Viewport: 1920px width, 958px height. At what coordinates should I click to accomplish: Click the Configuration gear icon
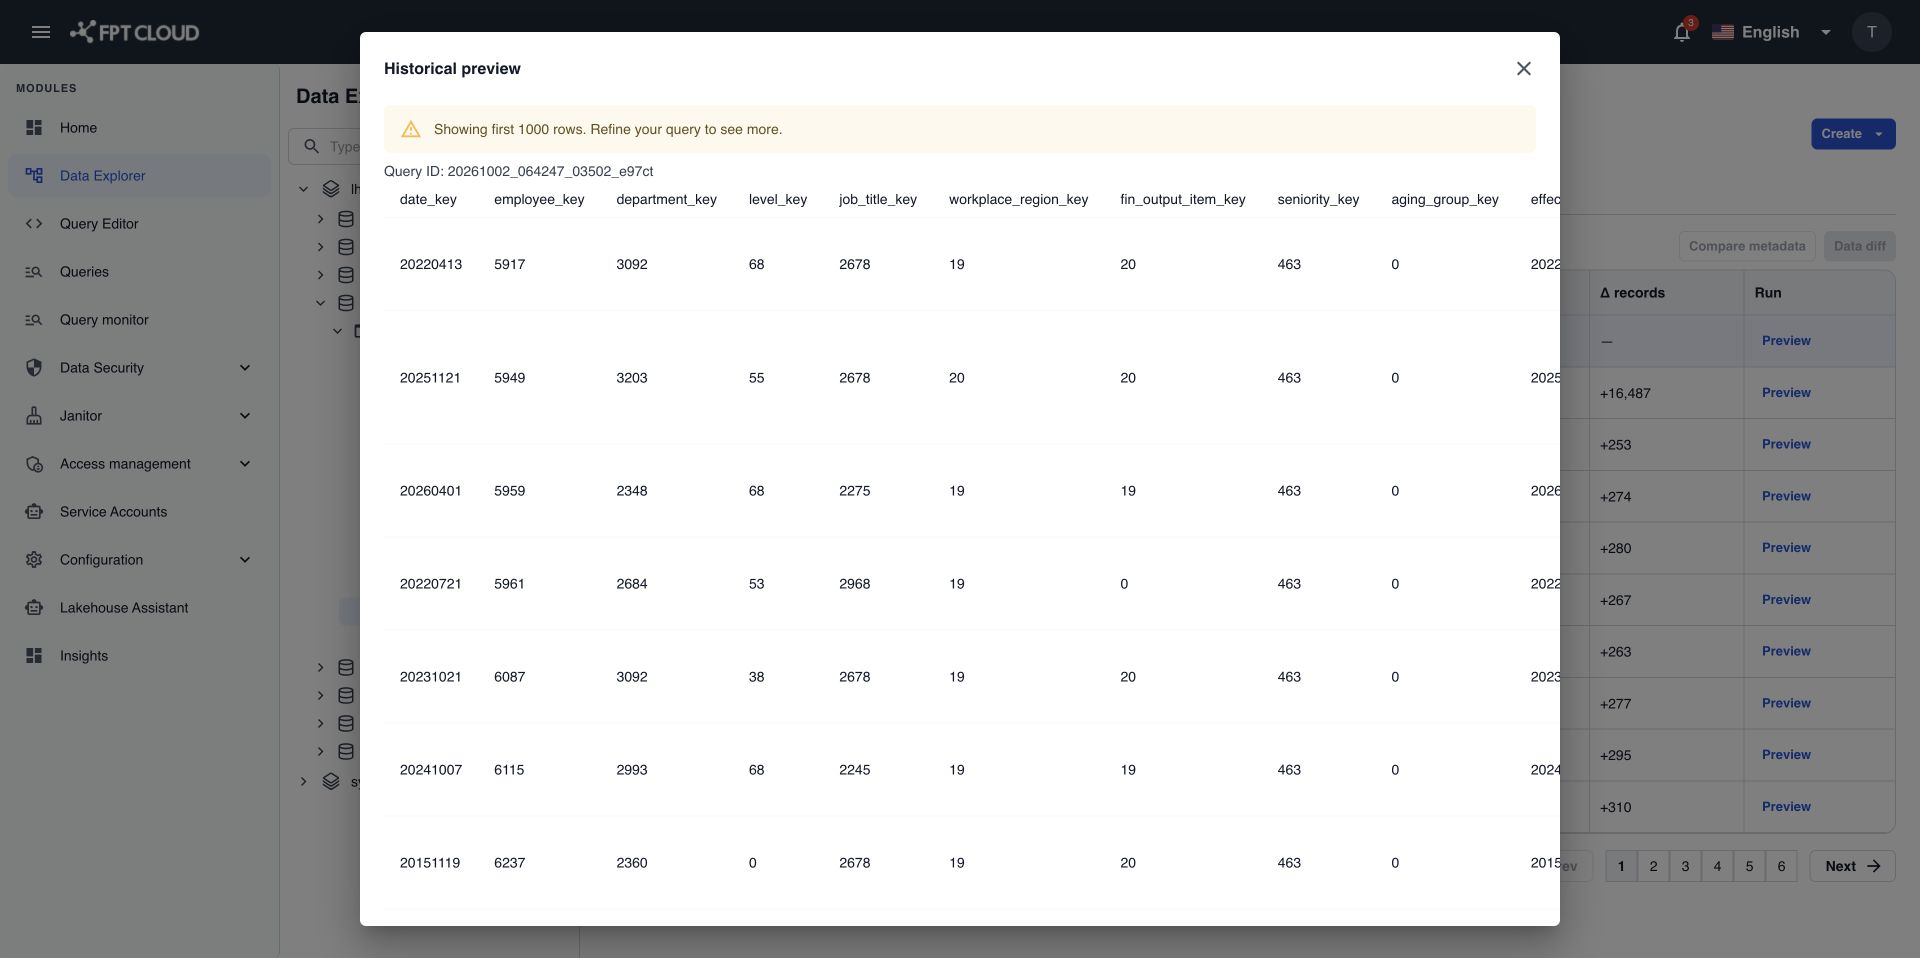tap(34, 560)
